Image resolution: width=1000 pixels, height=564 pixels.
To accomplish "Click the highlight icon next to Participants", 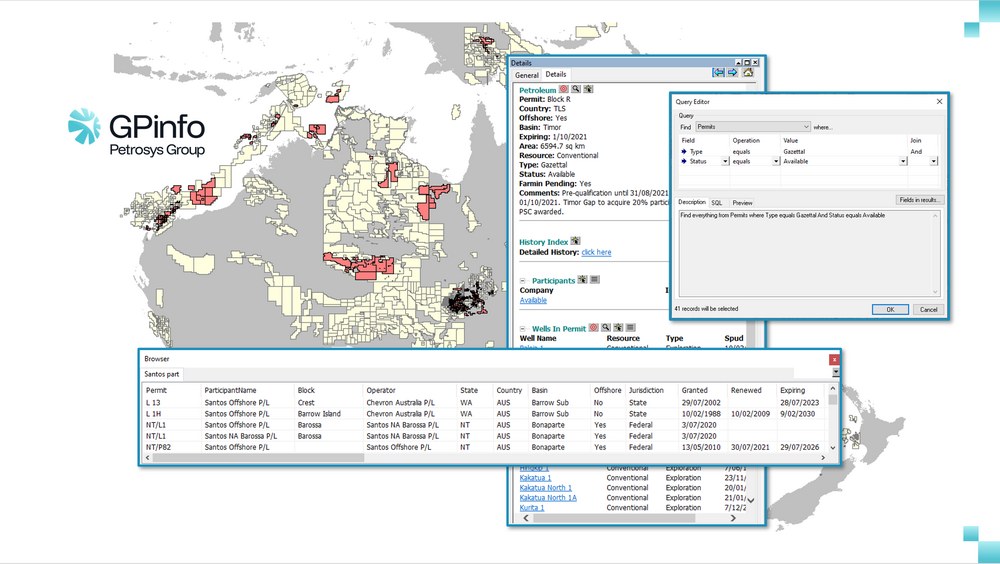I will click(x=582, y=279).
